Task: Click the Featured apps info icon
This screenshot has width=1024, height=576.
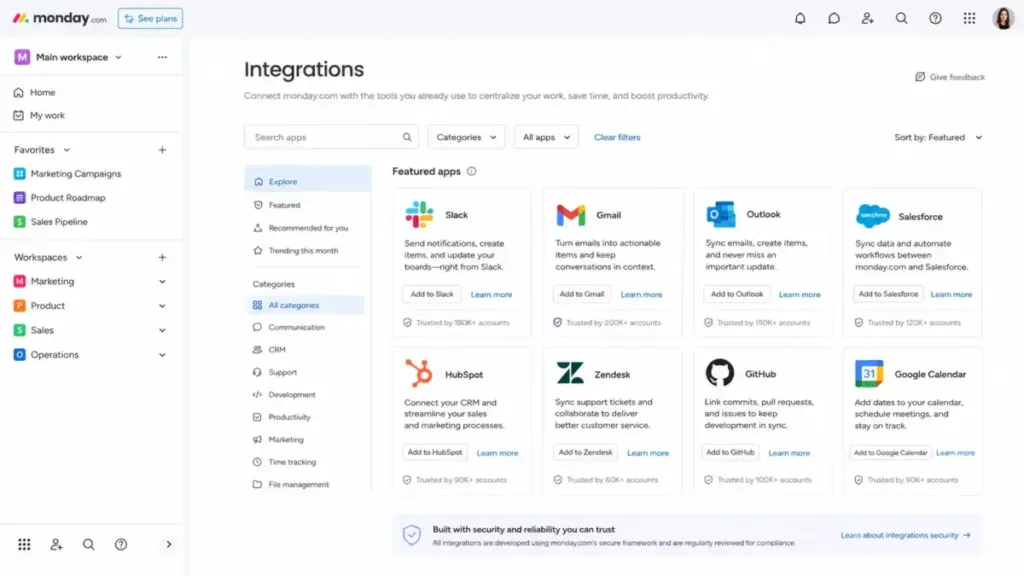Action: point(472,171)
